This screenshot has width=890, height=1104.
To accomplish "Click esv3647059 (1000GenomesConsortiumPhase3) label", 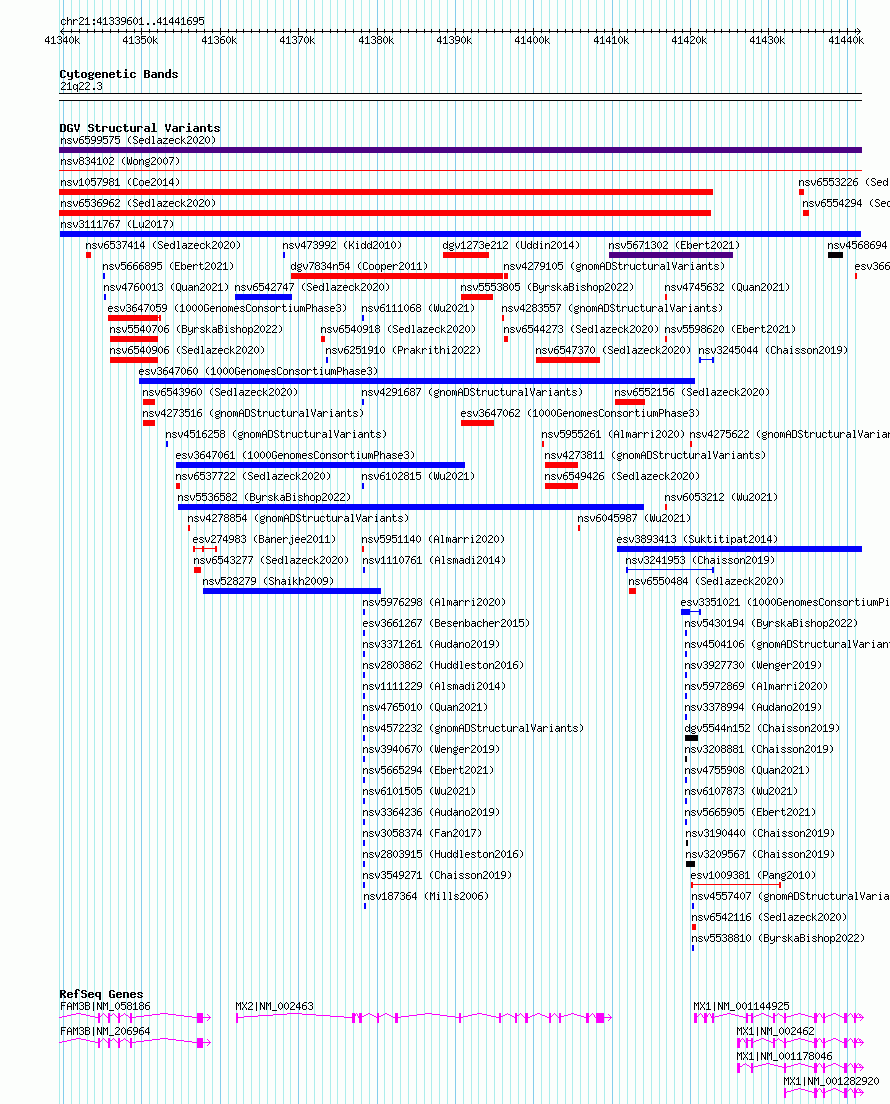I will (227, 308).
